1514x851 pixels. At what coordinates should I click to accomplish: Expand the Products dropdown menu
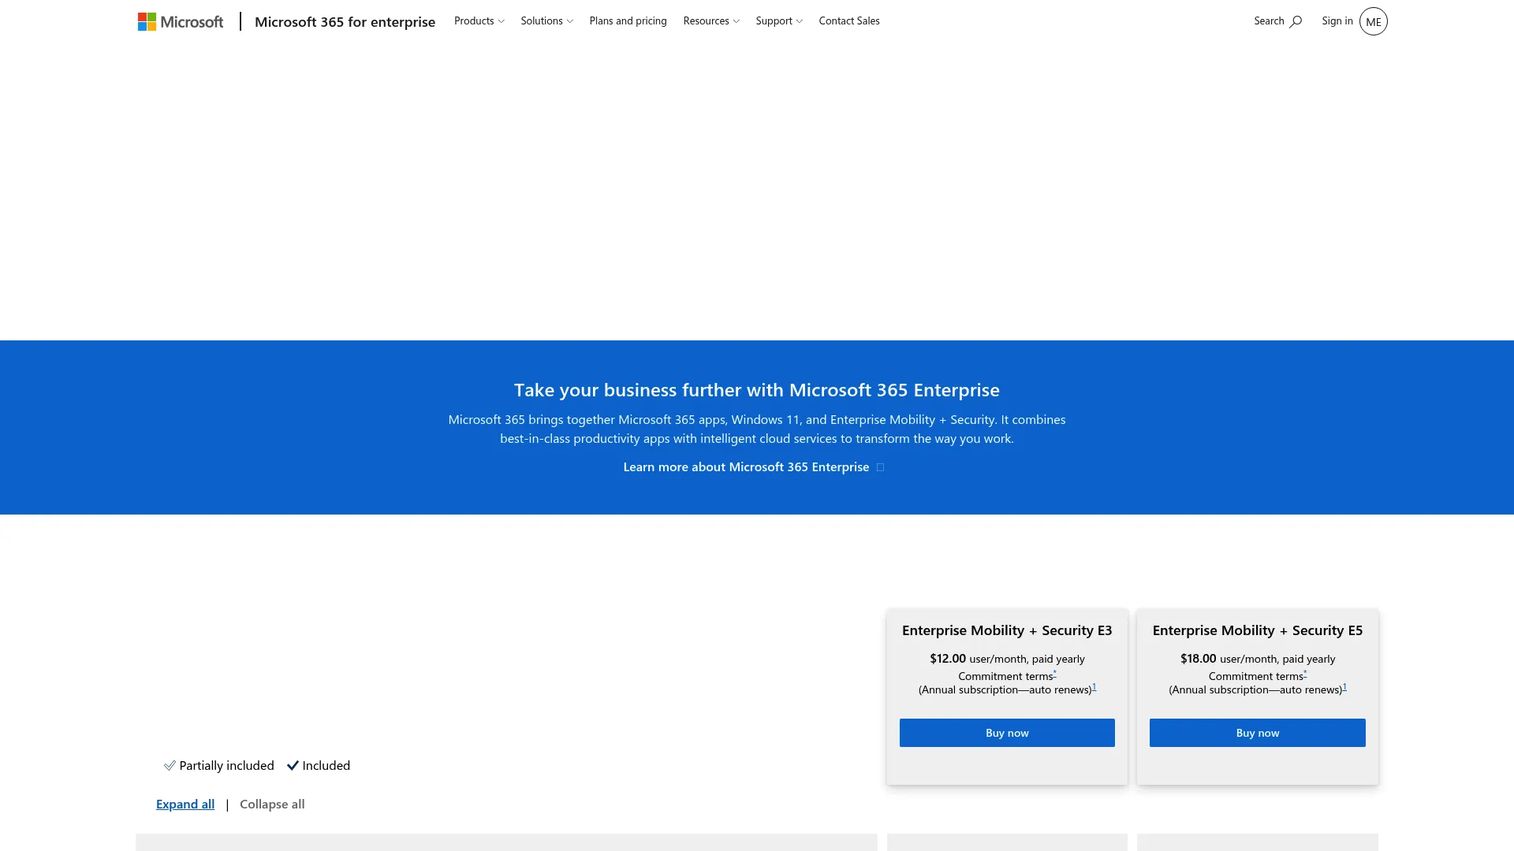(479, 21)
